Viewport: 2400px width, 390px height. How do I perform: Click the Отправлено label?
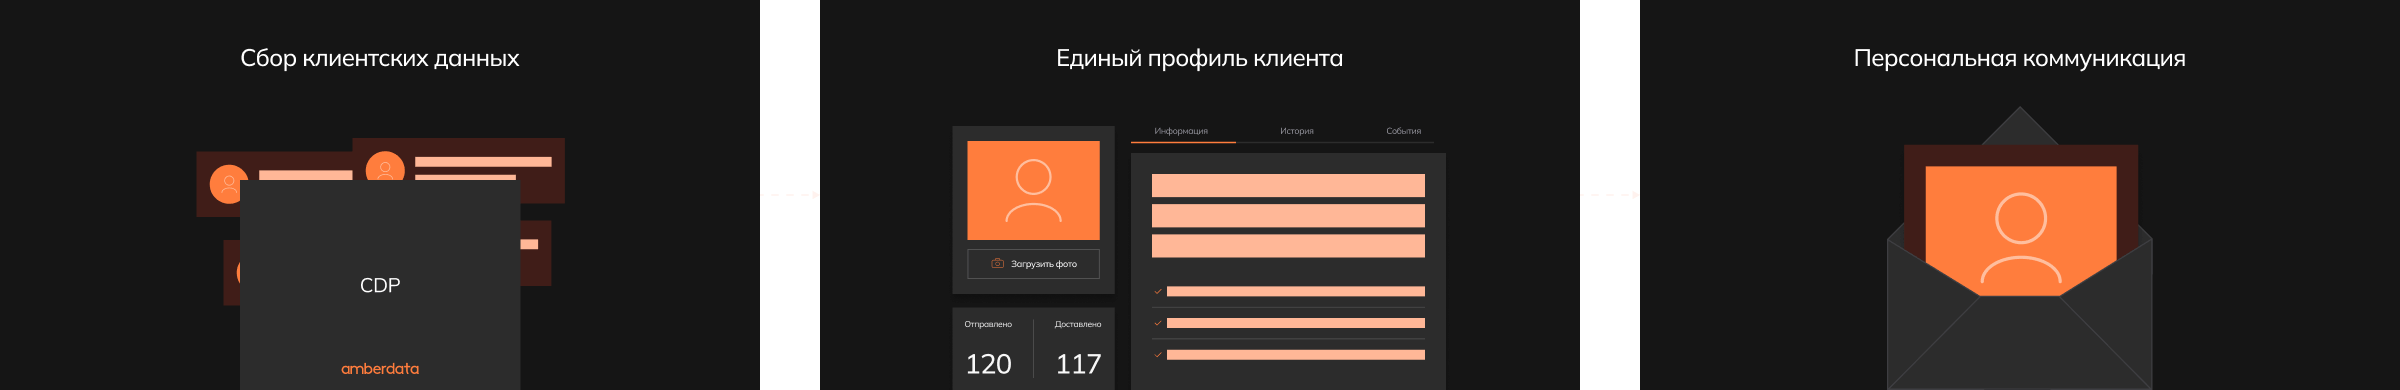[x=988, y=324]
